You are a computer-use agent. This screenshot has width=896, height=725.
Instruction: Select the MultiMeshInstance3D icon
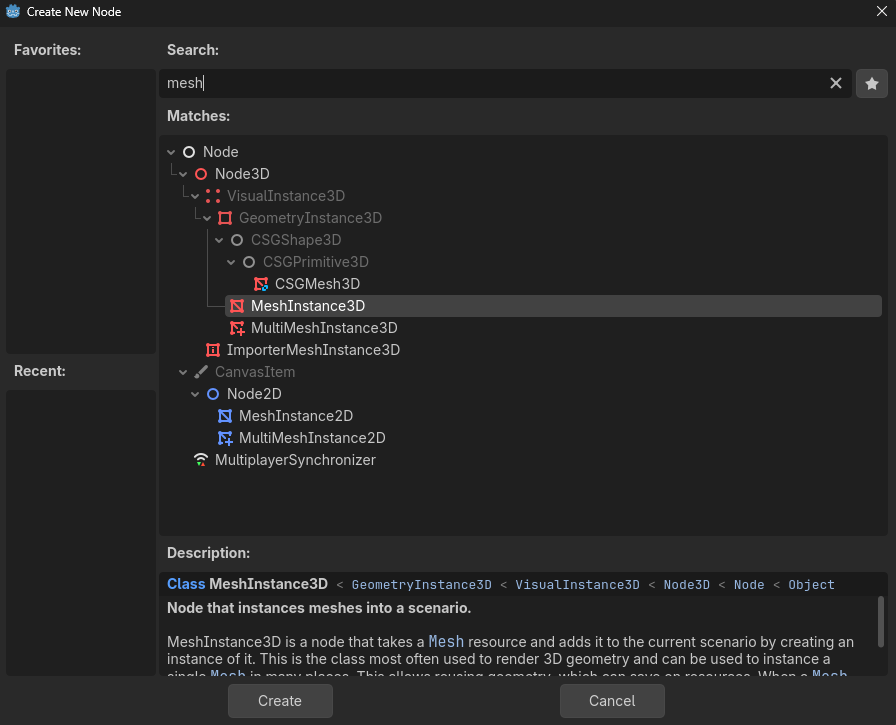click(237, 327)
